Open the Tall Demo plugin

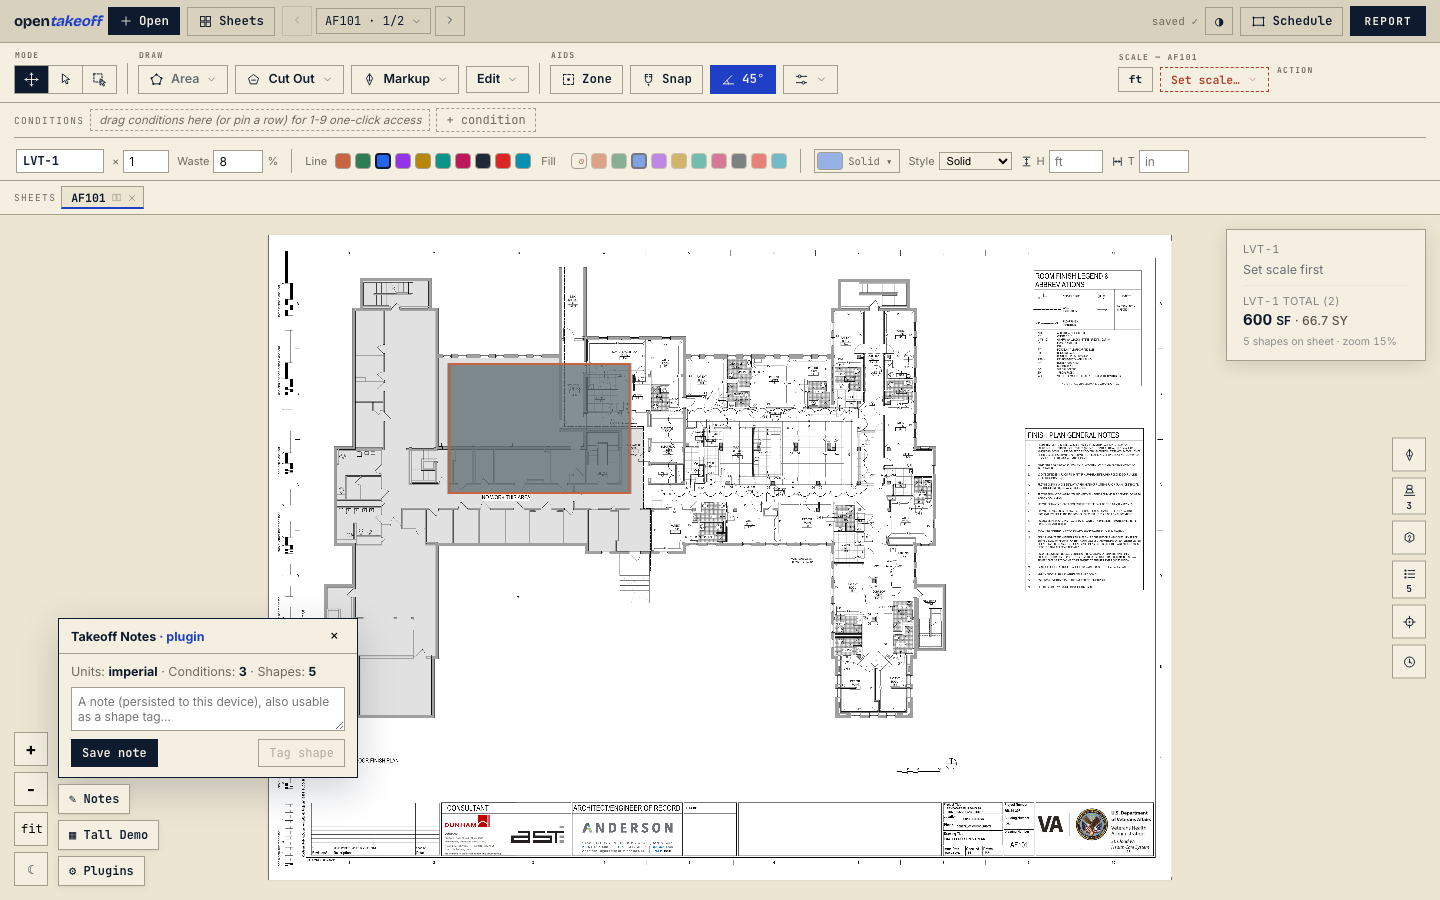[x=108, y=835]
